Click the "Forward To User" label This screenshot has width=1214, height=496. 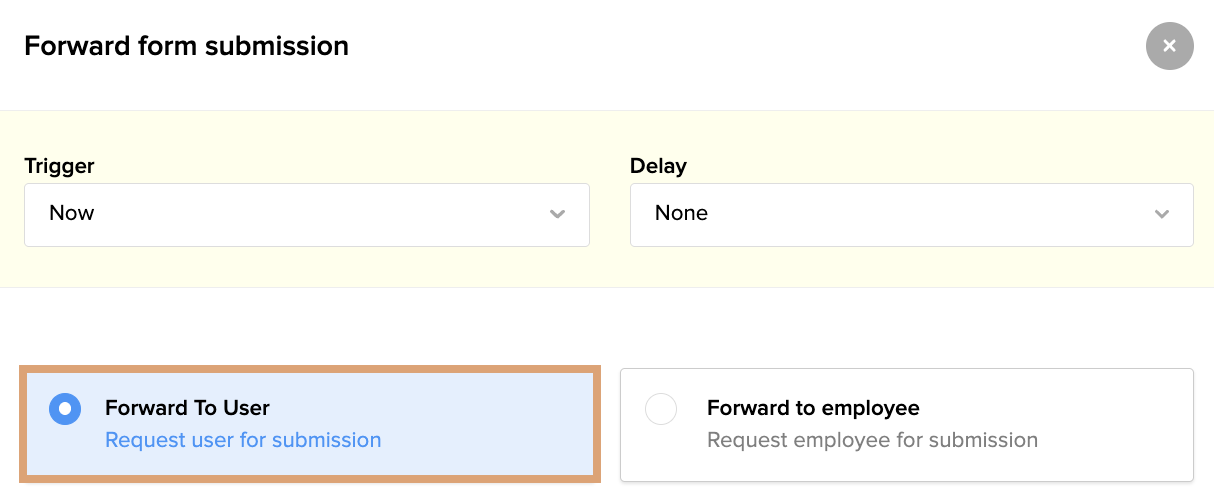(x=187, y=408)
